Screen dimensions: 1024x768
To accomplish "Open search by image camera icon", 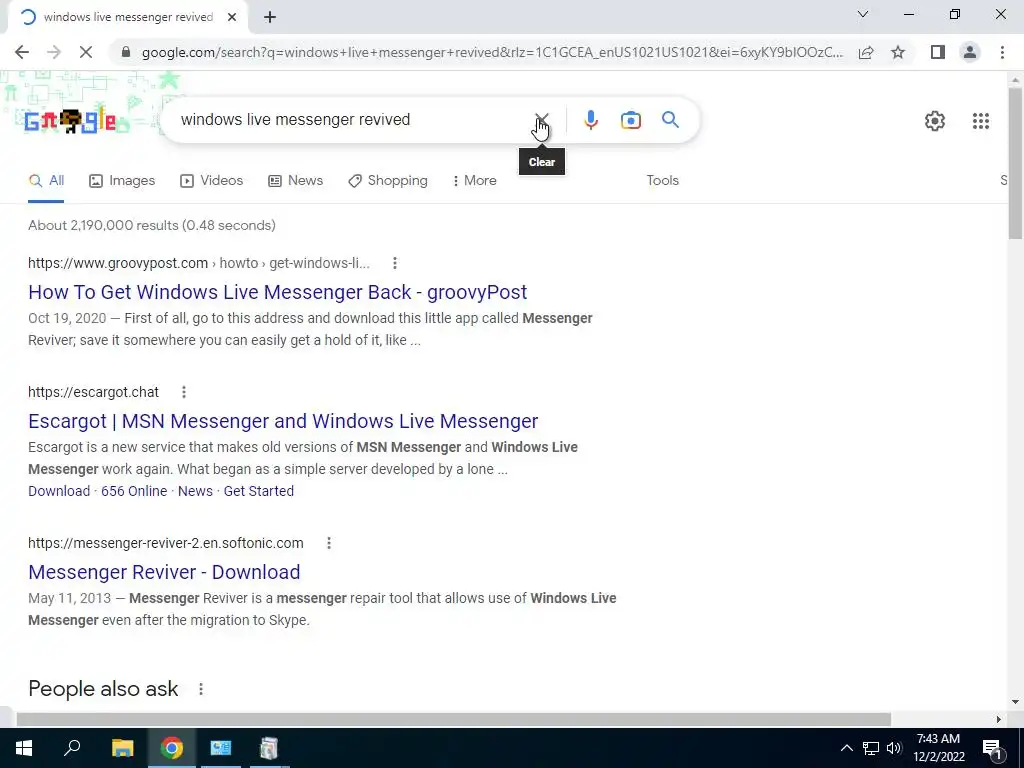I will point(631,120).
